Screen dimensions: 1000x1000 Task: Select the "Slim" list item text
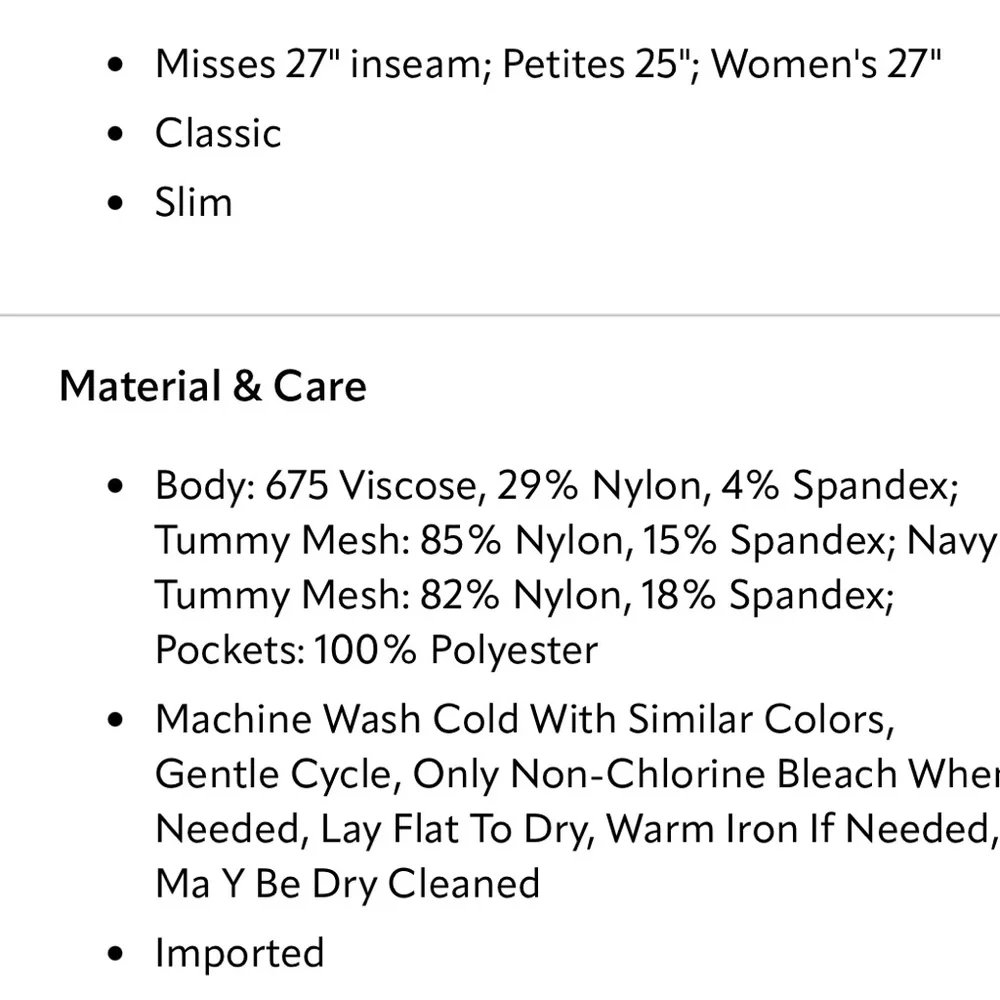pyautogui.click(x=193, y=202)
